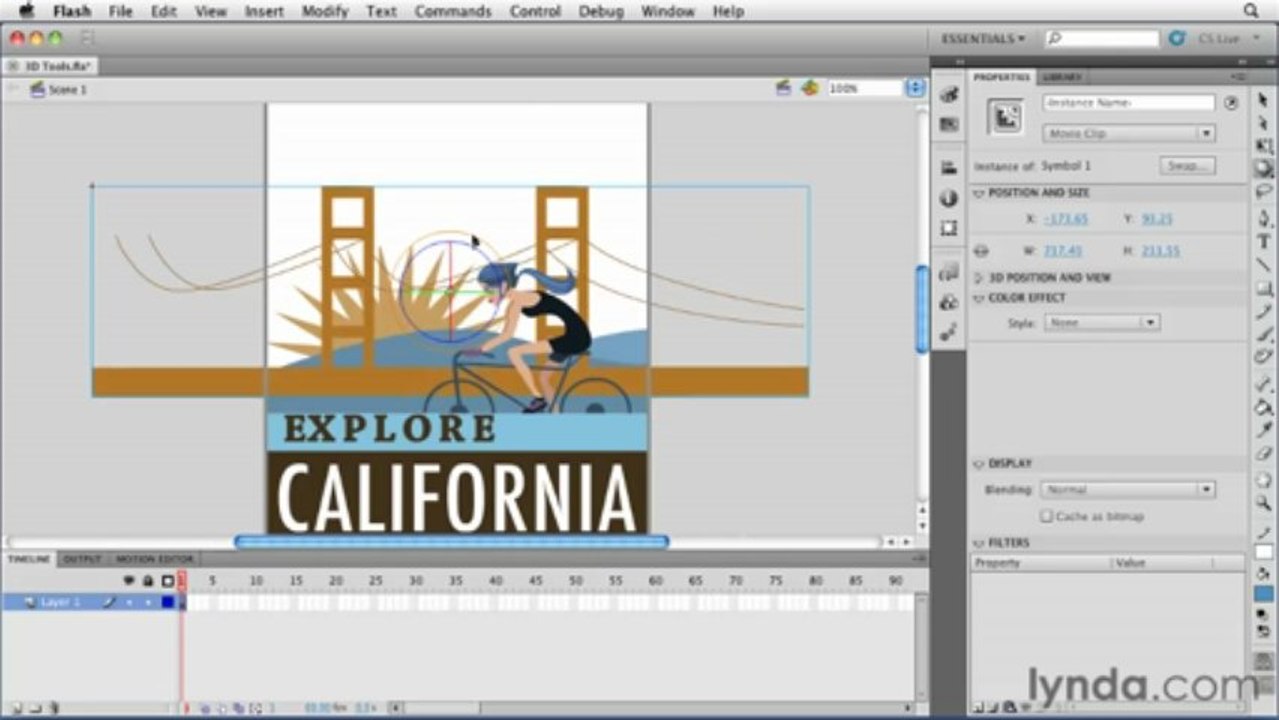Pick the Pencil tool
Viewport: 1279px width, 720px height.
coord(1264,311)
